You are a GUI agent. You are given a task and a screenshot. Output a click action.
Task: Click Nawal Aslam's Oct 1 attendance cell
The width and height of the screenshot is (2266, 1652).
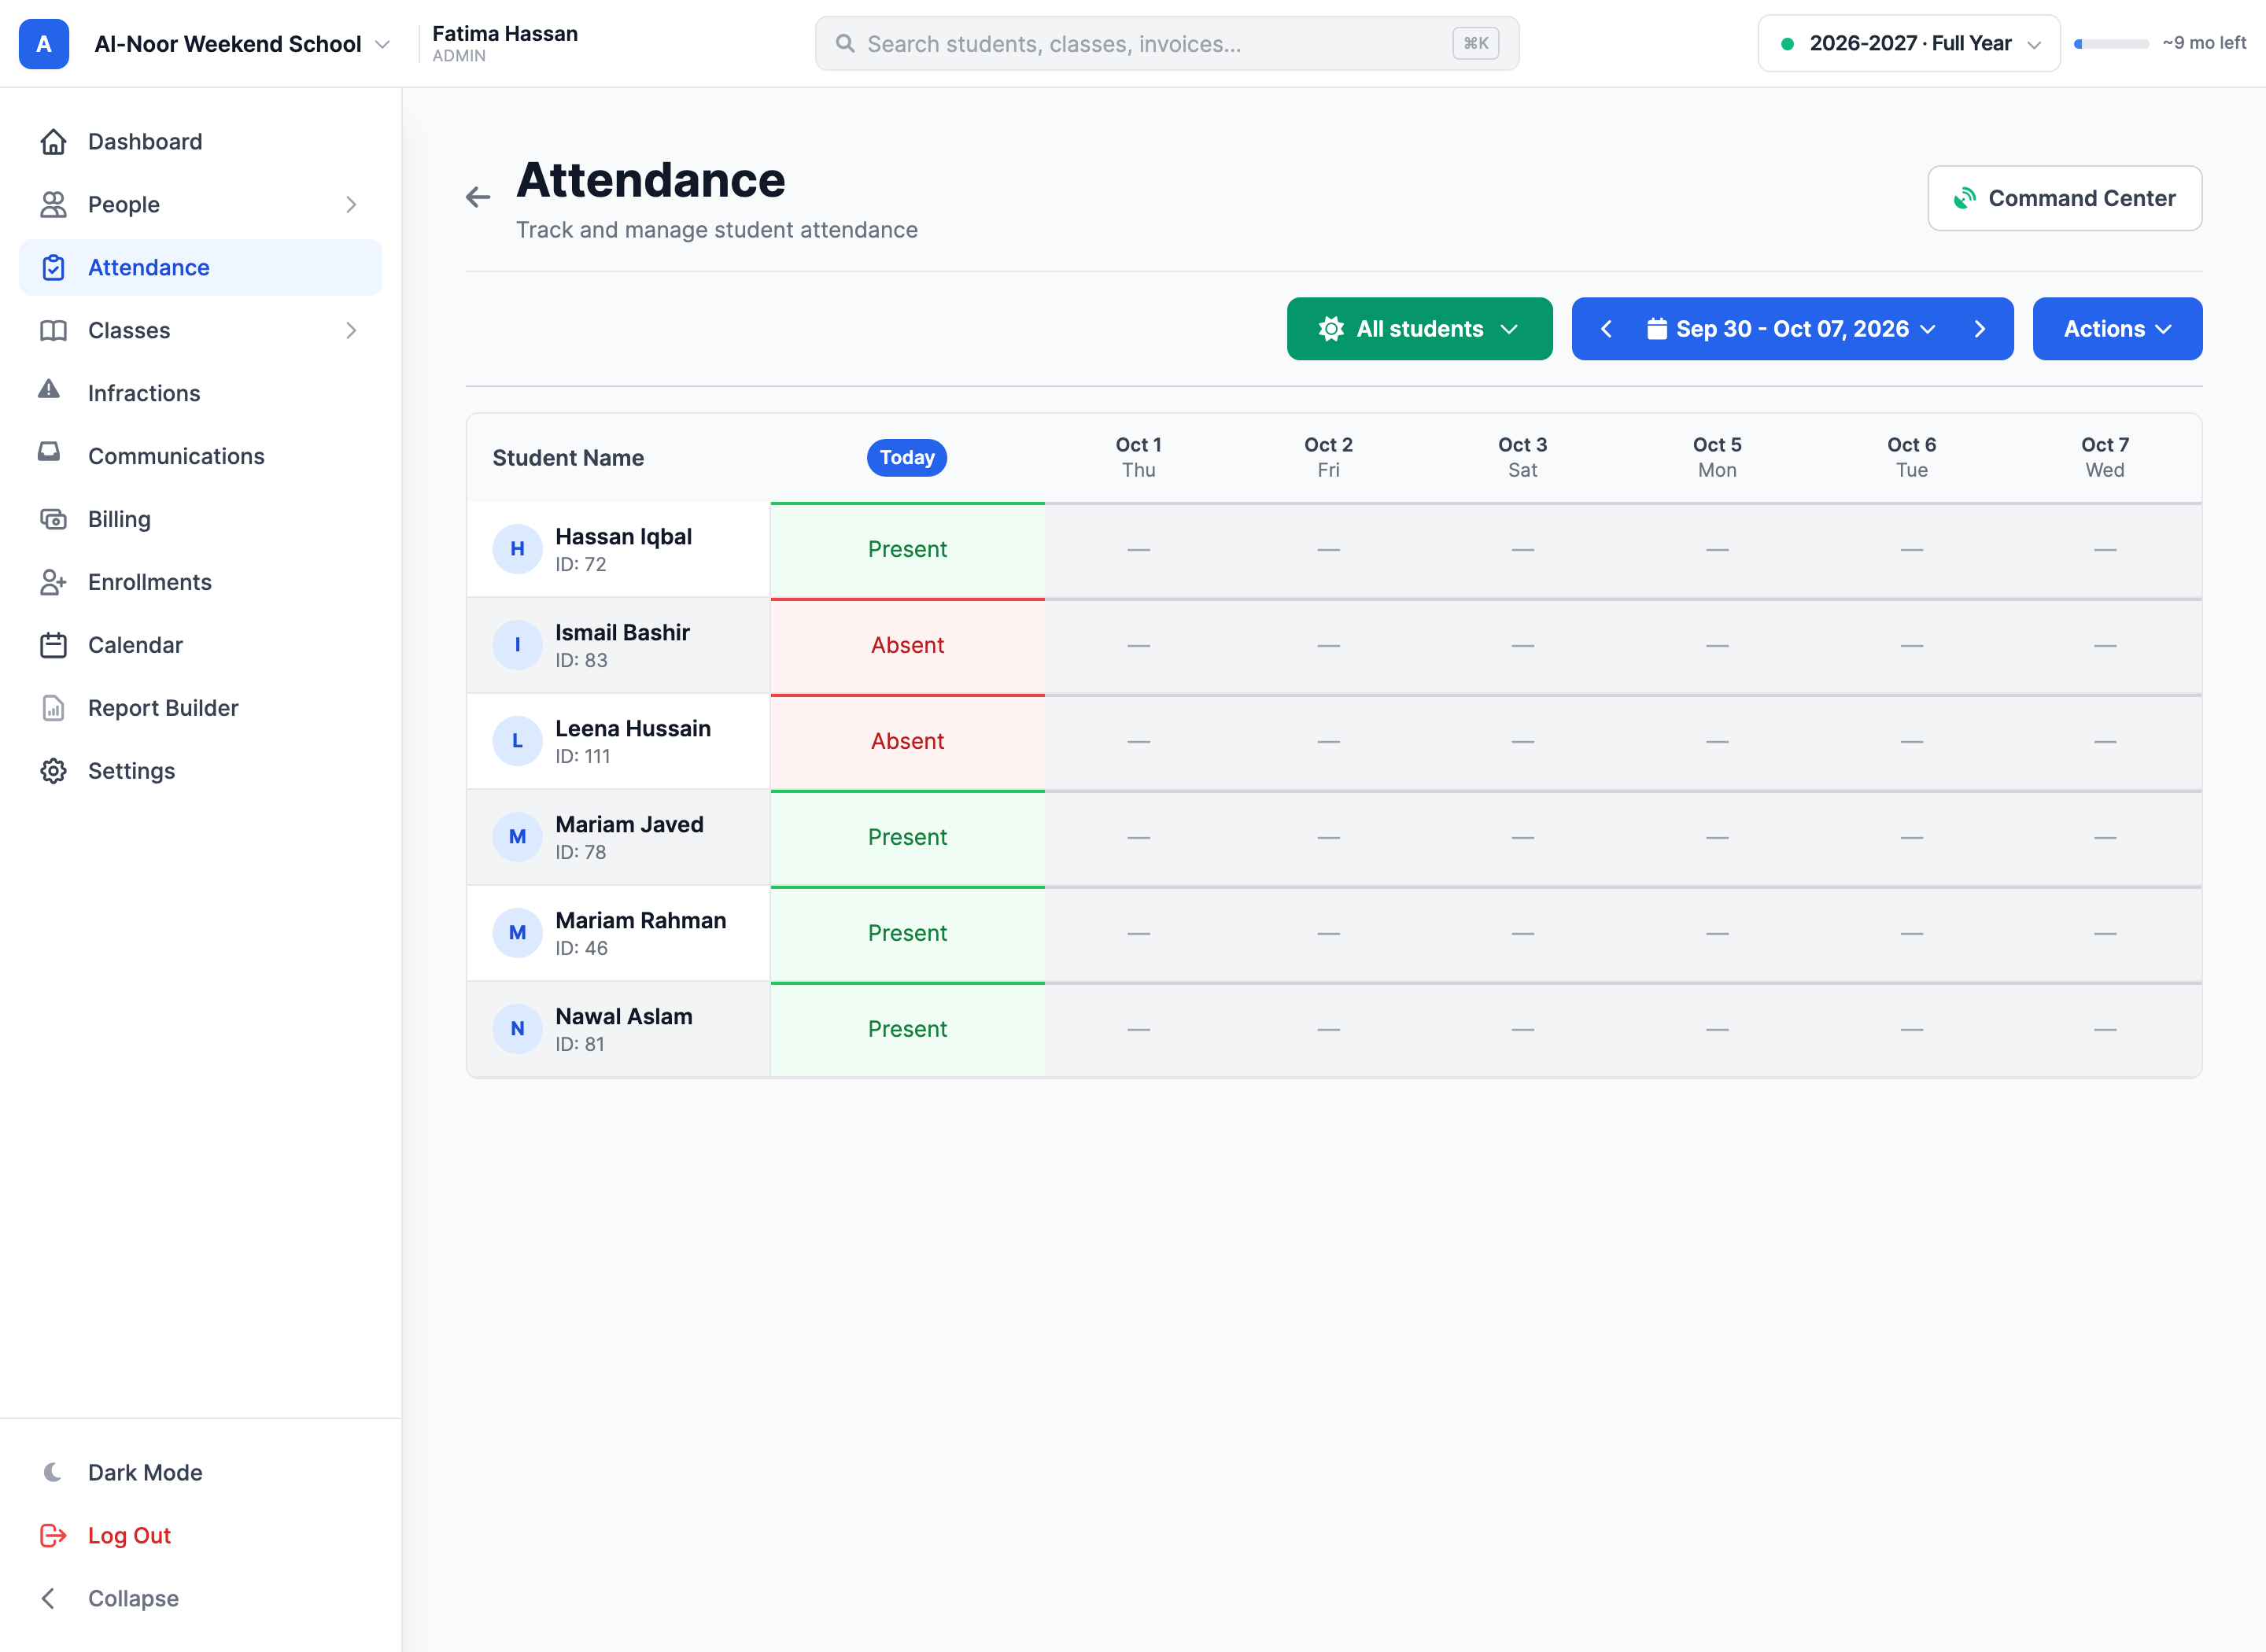click(1138, 1029)
